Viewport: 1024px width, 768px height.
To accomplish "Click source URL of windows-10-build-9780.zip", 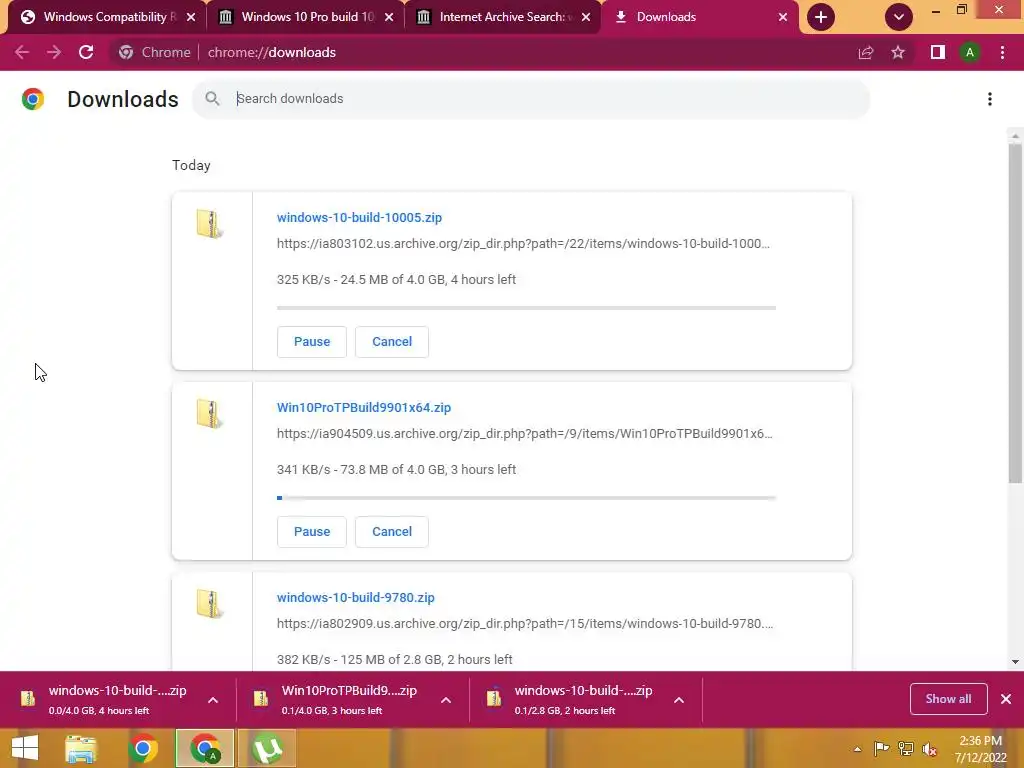I will [x=525, y=624].
